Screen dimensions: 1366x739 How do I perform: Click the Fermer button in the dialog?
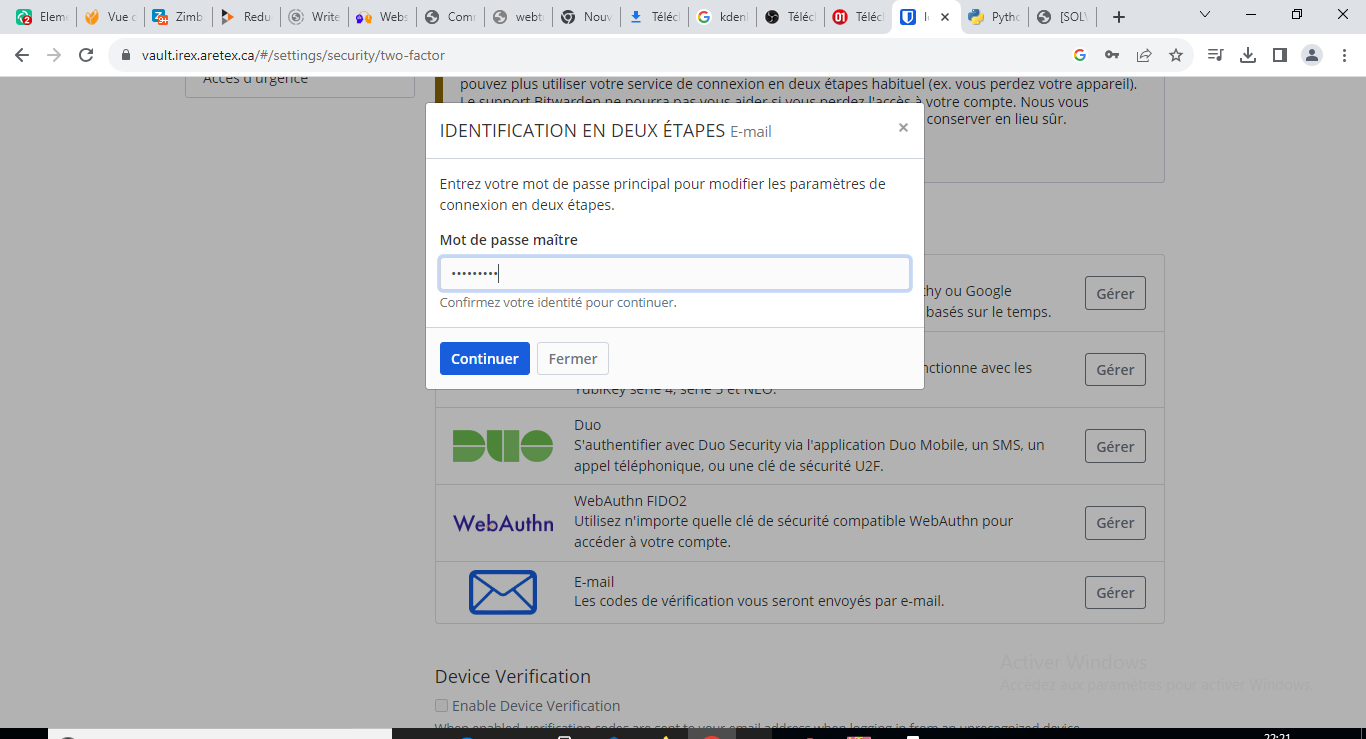coord(573,358)
